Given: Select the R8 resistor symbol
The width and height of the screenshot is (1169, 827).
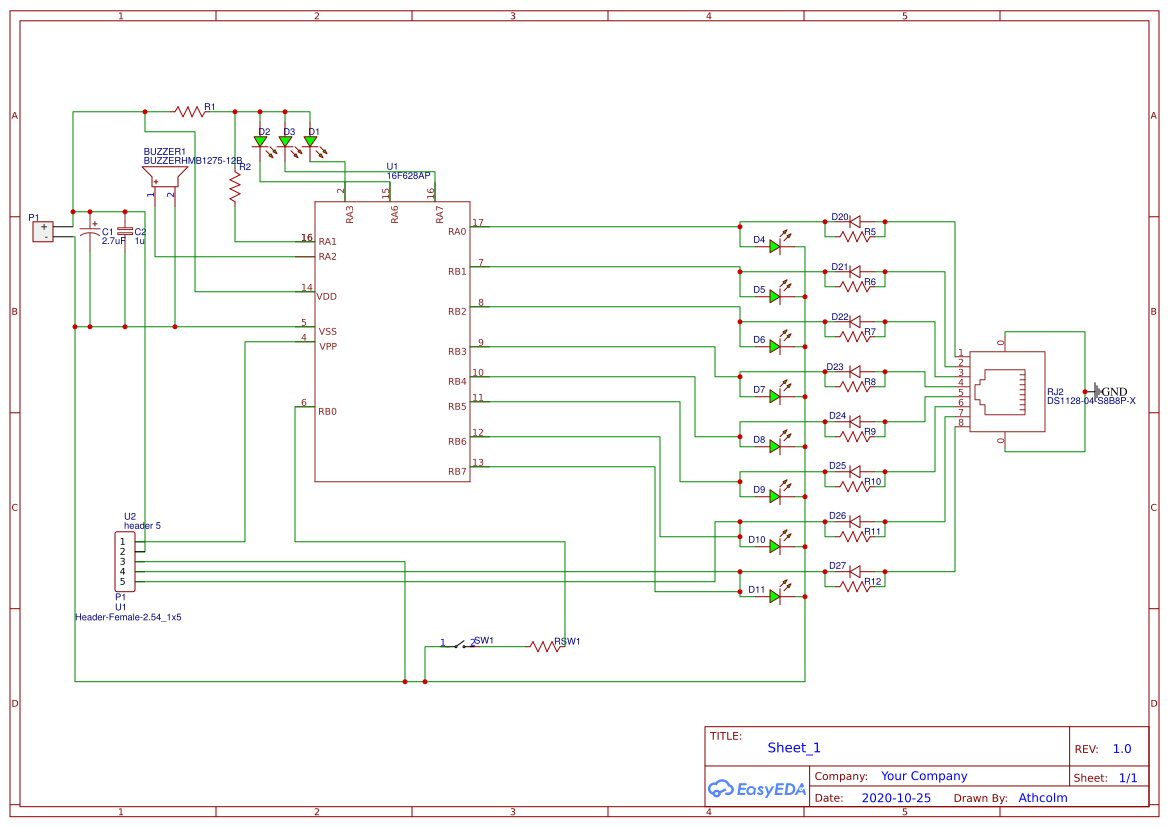Looking at the screenshot, I should 855,387.
